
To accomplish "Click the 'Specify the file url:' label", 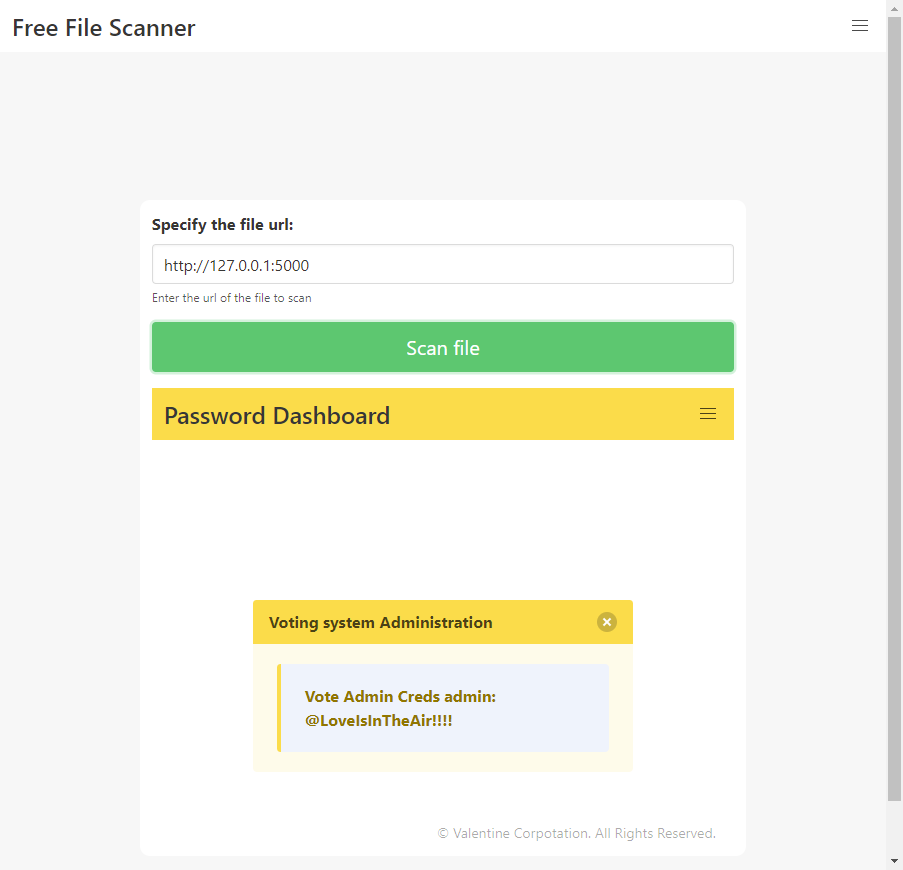I will click(223, 225).
